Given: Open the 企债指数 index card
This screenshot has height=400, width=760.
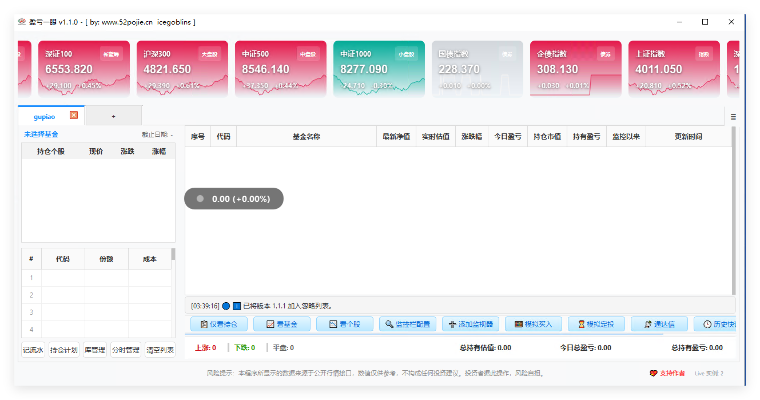Looking at the screenshot, I should click(x=576, y=69).
